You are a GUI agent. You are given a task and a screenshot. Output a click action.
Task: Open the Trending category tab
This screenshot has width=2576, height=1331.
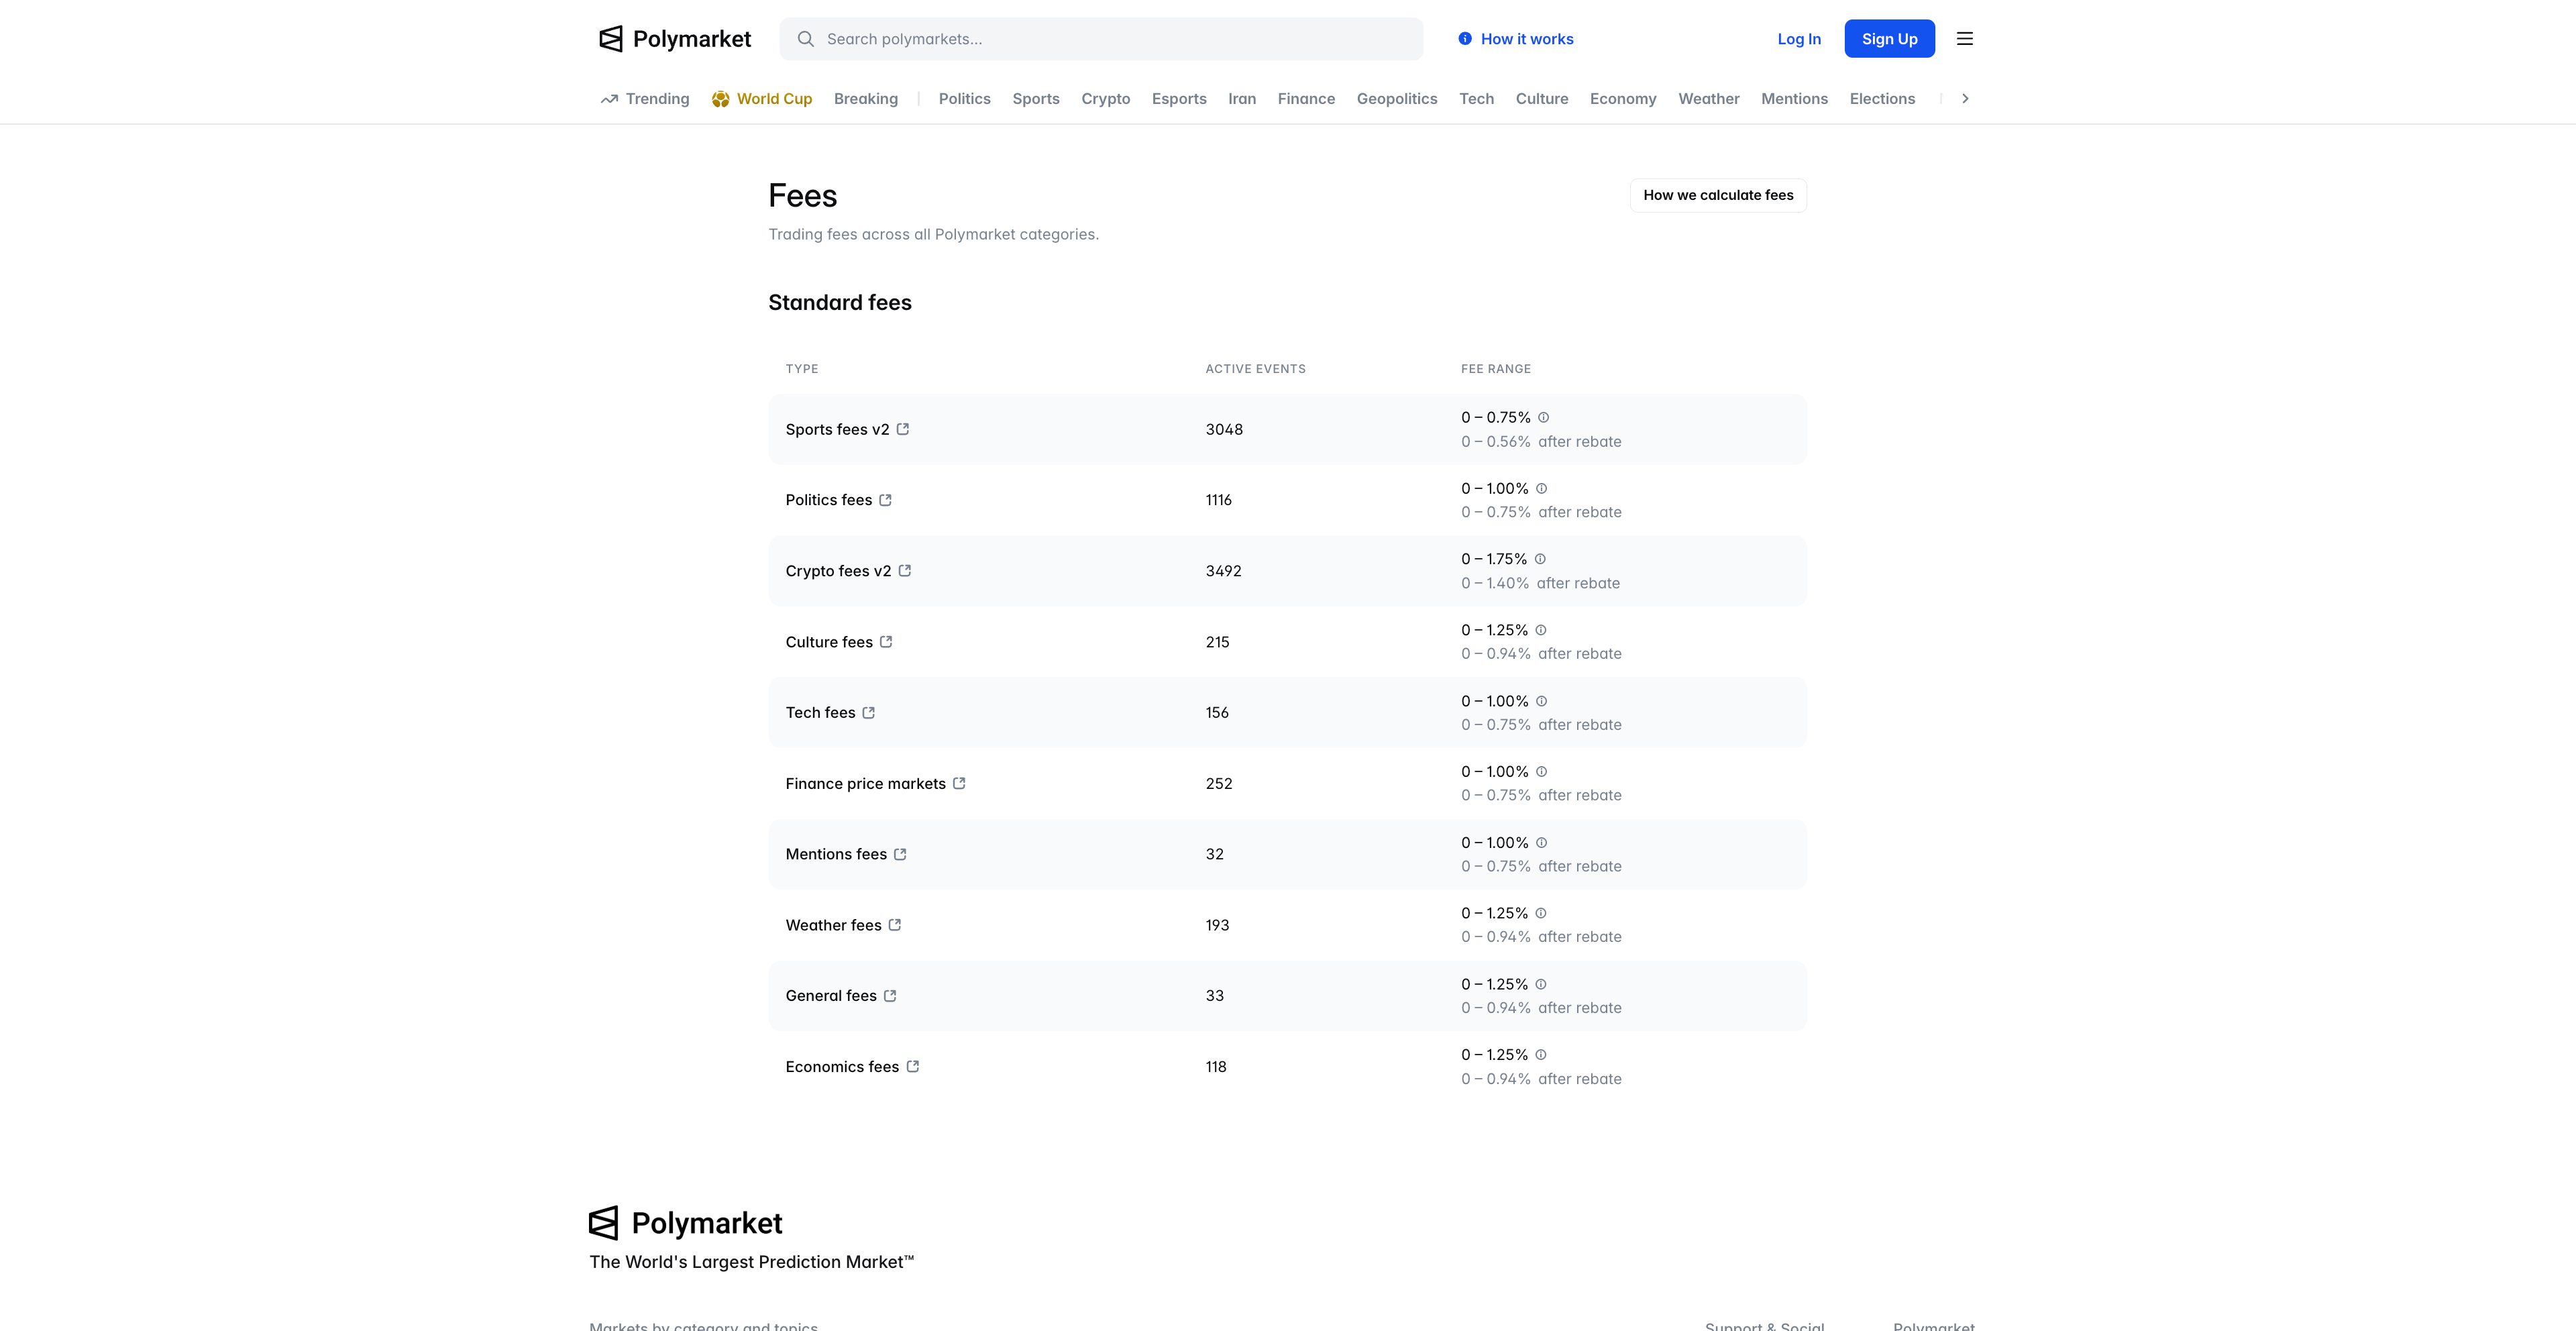pos(645,99)
